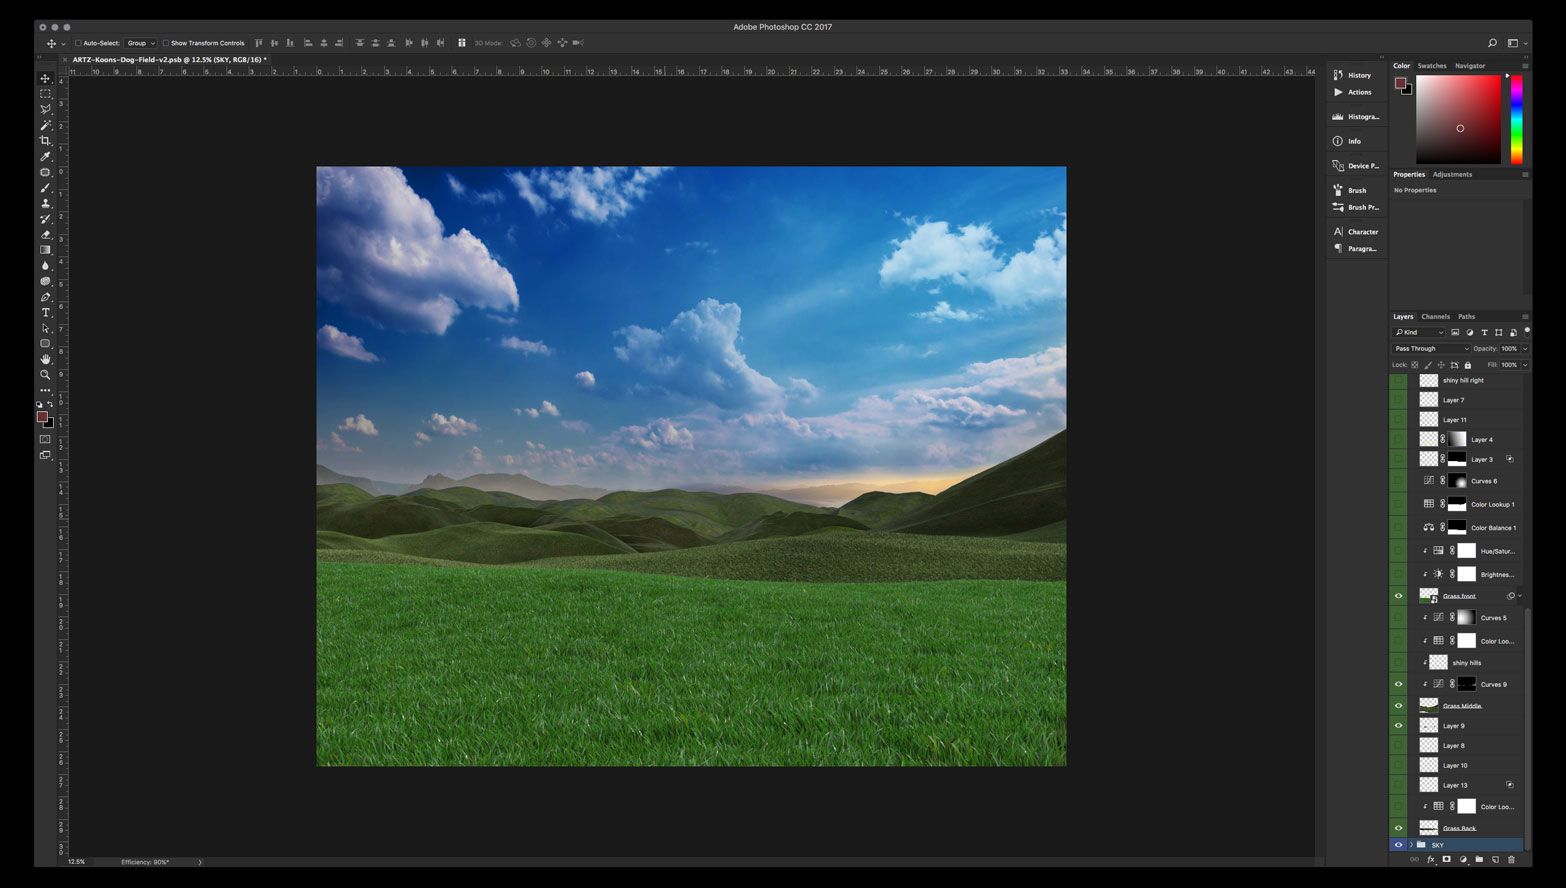Select the Crop tool
Viewport: 1566px width, 888px height.
pos(45,141)
